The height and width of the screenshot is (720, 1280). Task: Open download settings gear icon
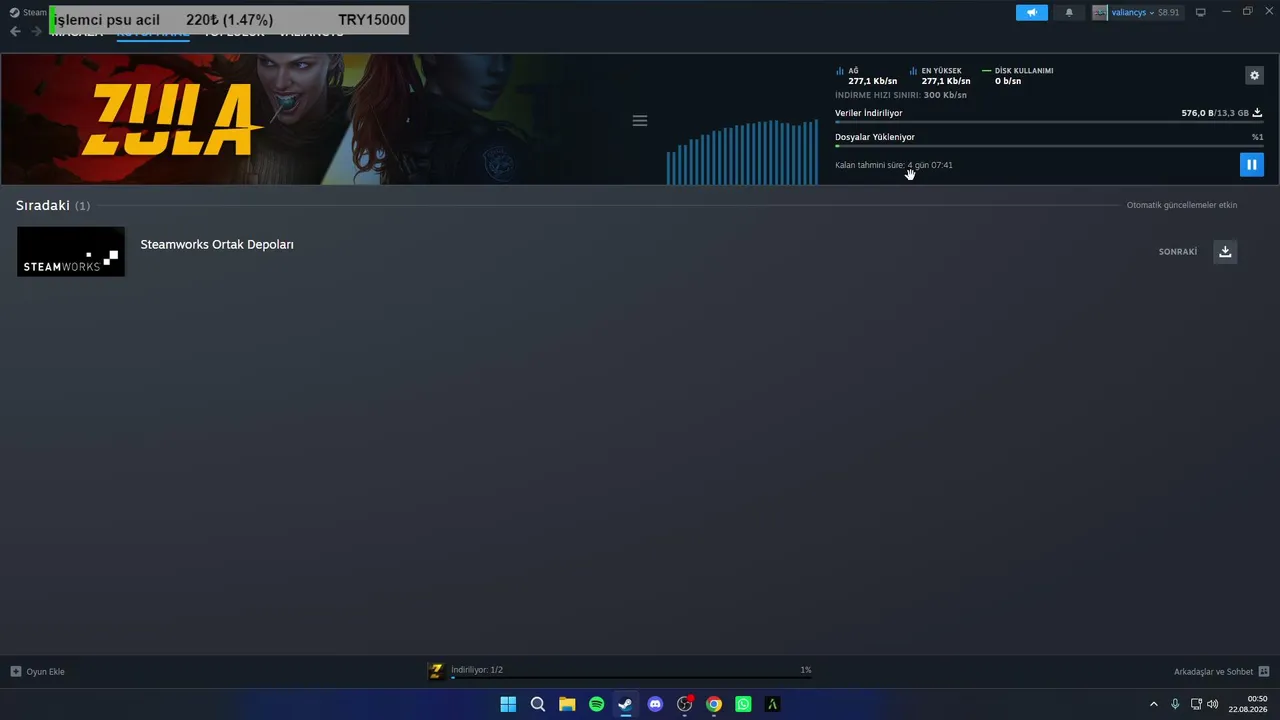1255,75
